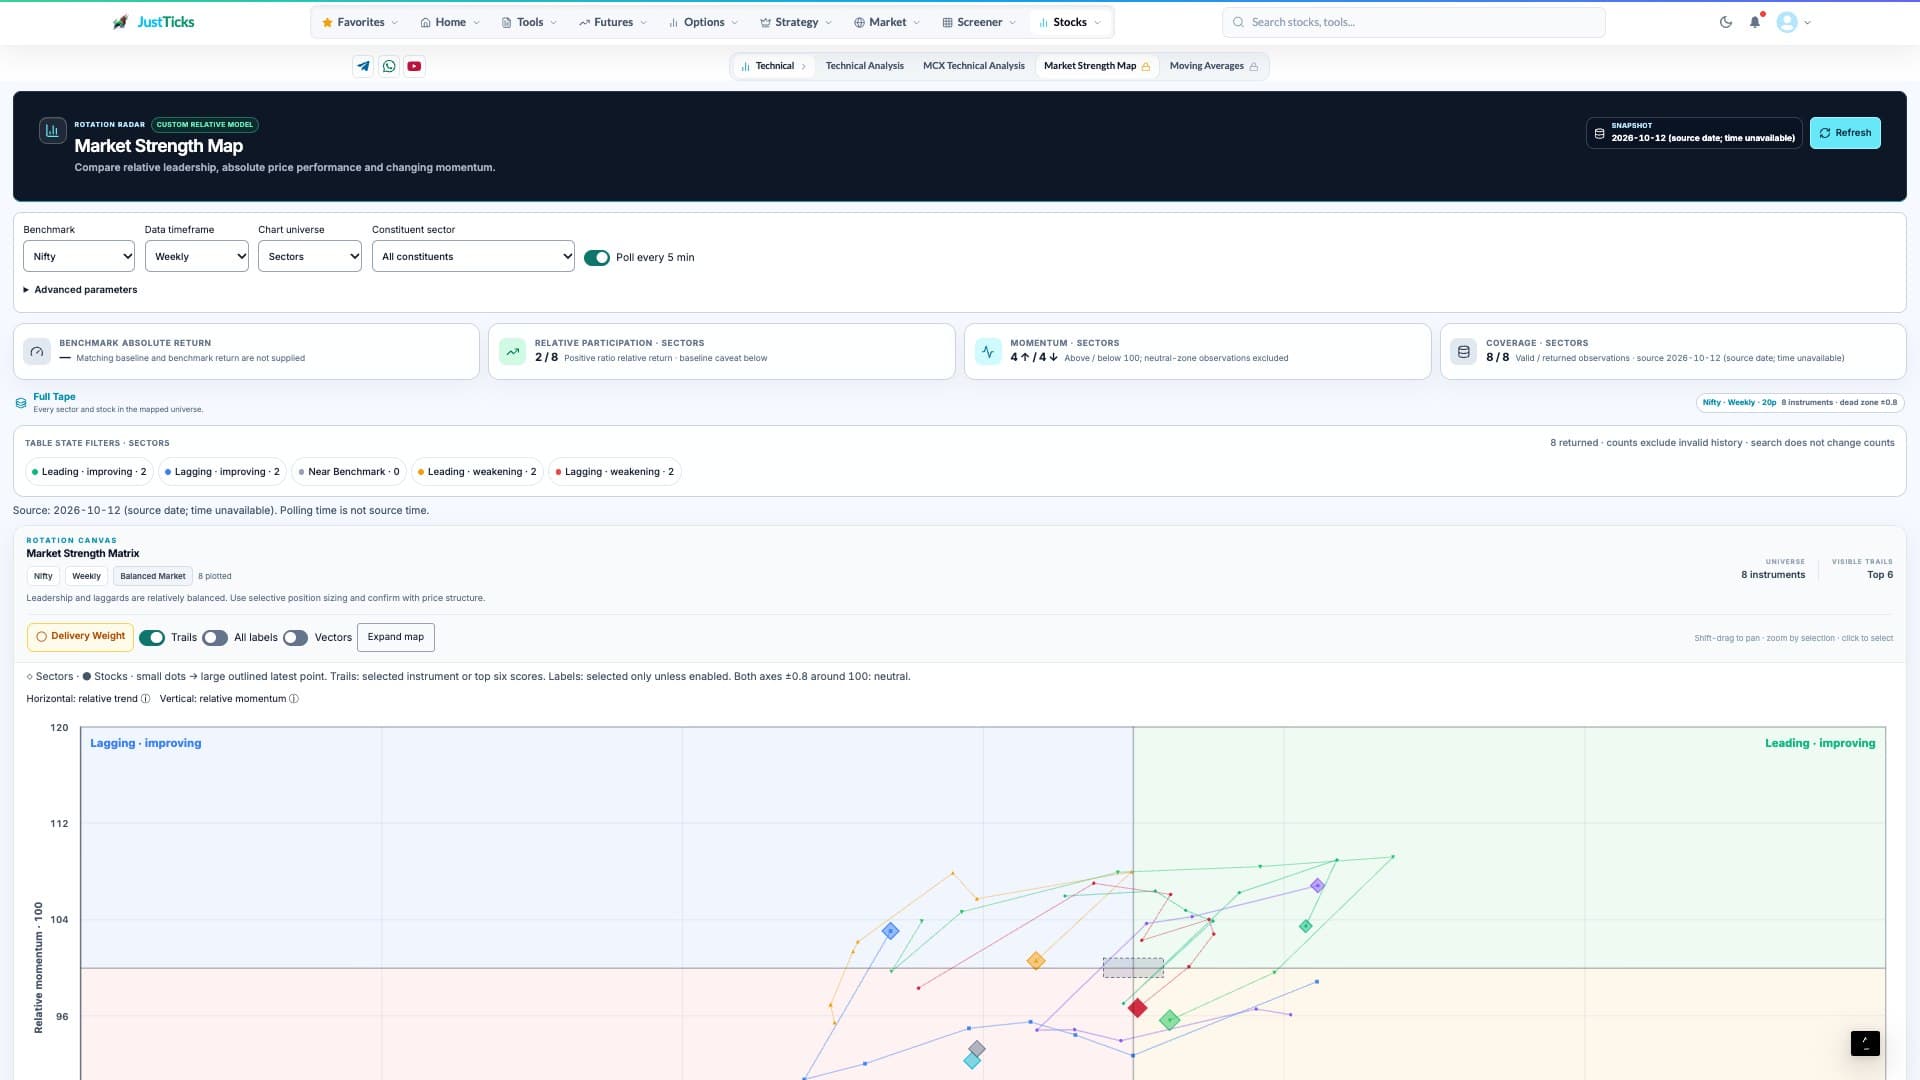
Task: Toggle dark mode moon icon
Action: [1726, 22]
